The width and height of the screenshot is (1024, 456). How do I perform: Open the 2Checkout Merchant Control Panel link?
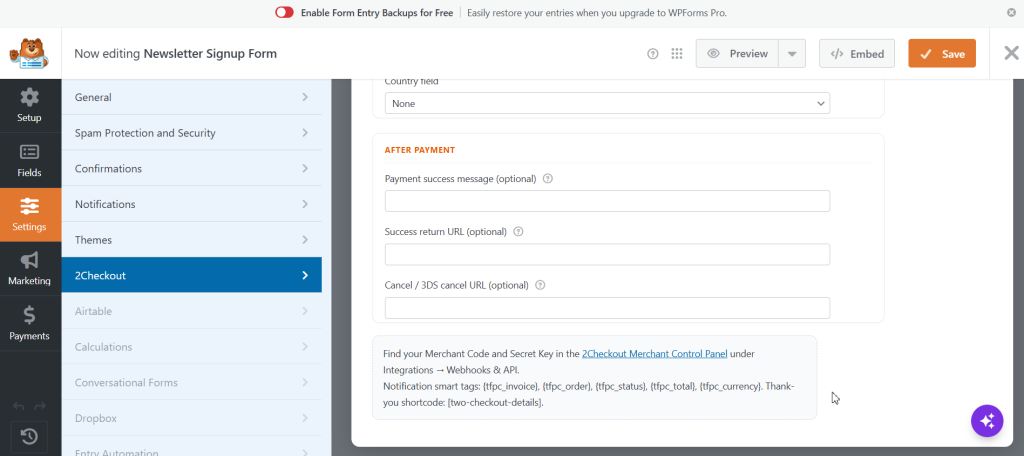coord(654,353)
